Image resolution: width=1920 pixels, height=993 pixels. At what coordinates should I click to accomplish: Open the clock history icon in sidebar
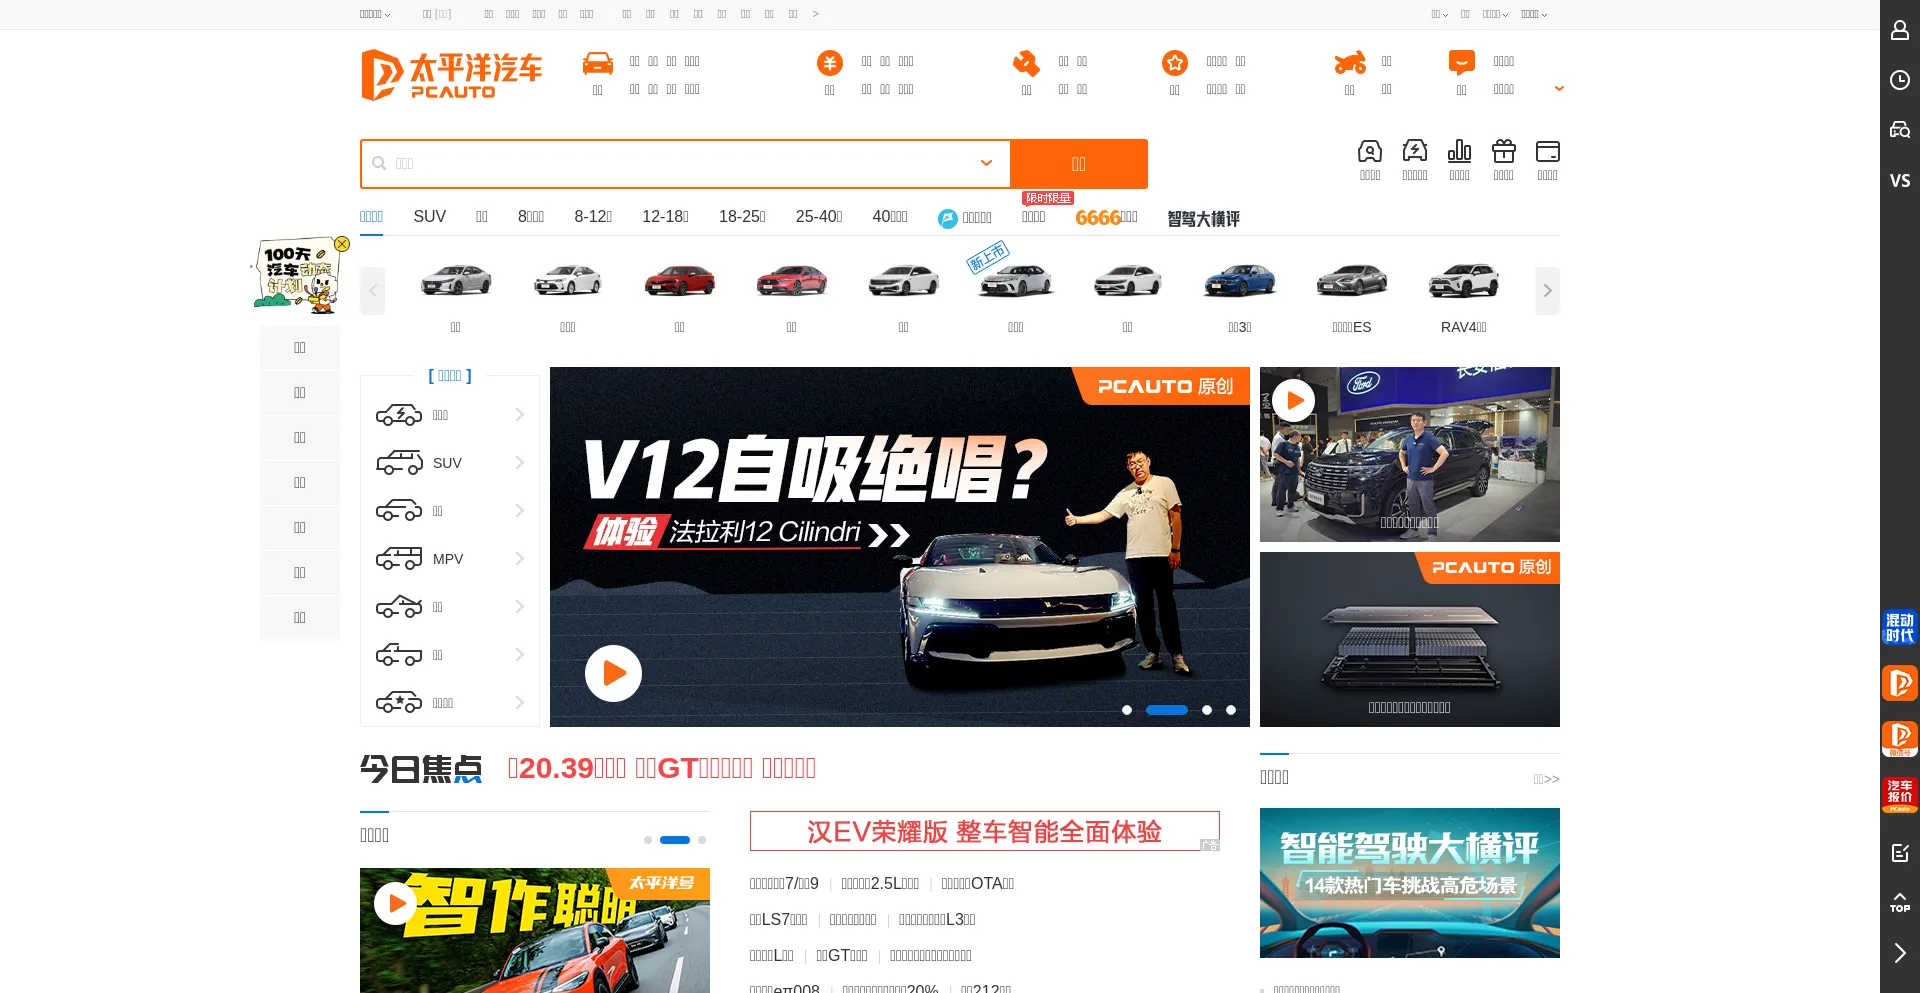[x=1900, y=80]
